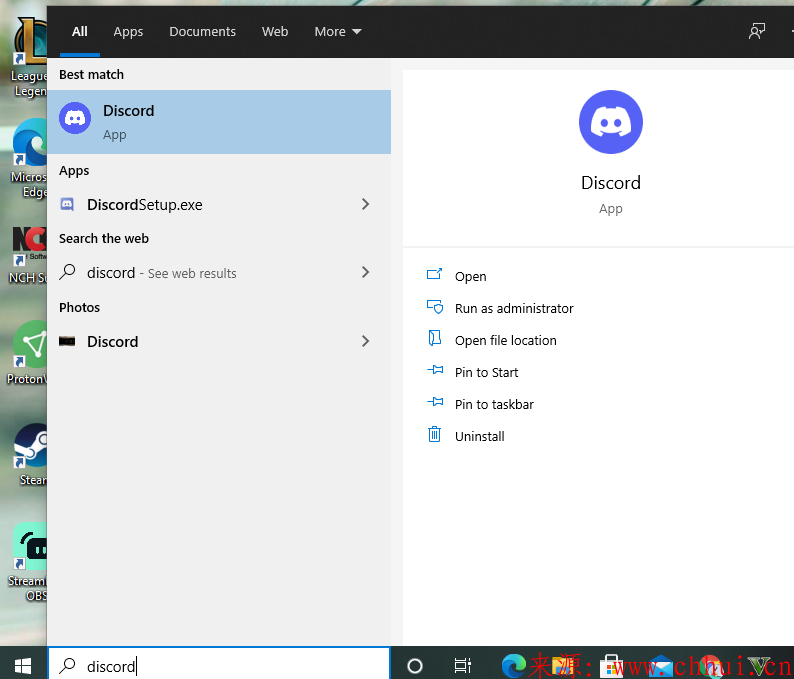This screenshot has width=794, height=679.
Task: Open the feedback icon in search header
Action: [757, 31]
